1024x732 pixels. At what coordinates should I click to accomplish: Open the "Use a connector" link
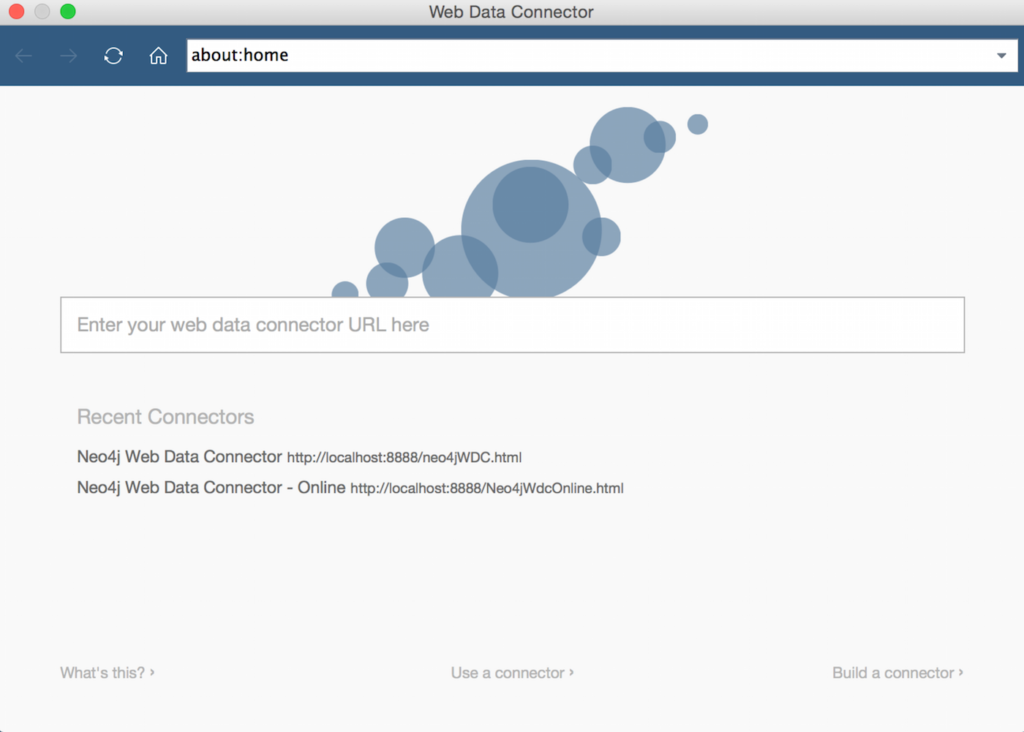(506, 673)
